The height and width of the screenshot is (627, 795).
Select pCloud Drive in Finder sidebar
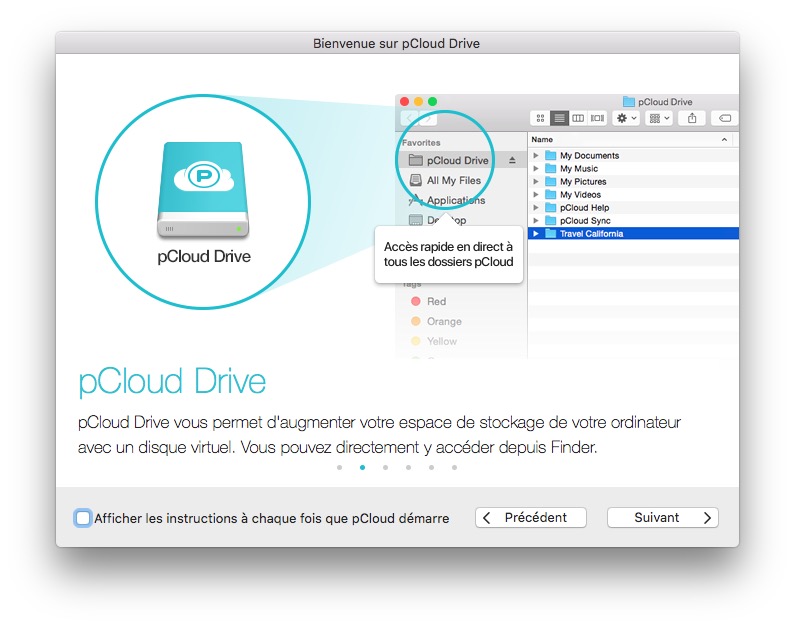460,160
